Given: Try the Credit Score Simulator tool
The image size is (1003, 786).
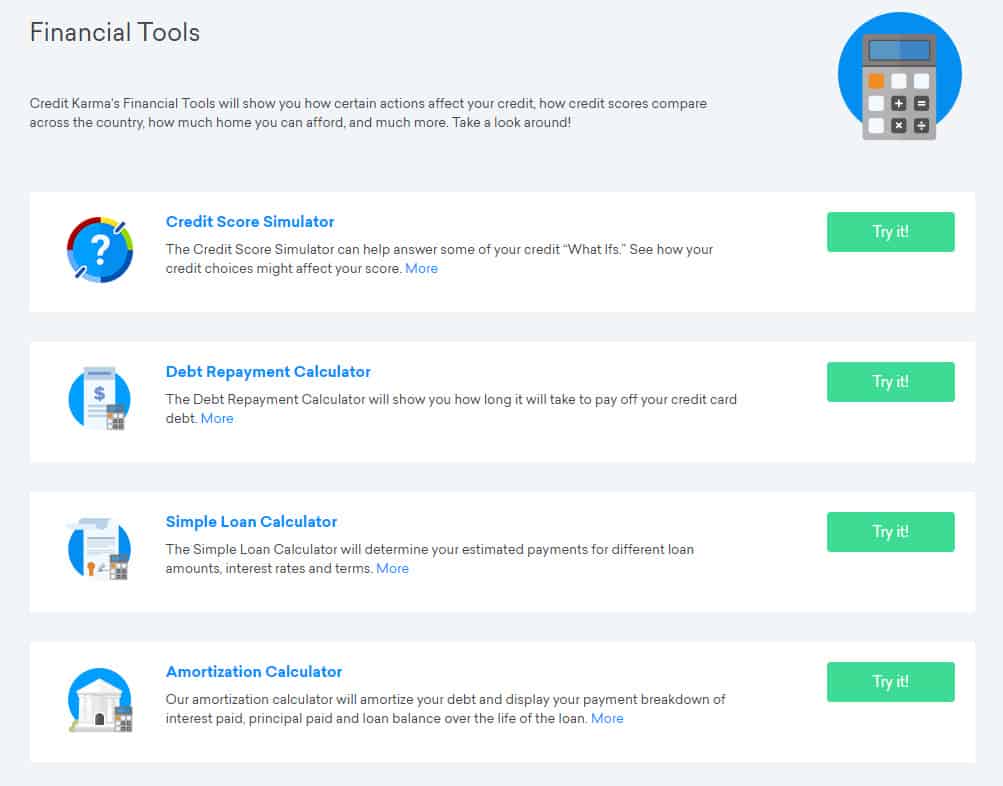Looking at the screenshot, I should coord(890,232).
